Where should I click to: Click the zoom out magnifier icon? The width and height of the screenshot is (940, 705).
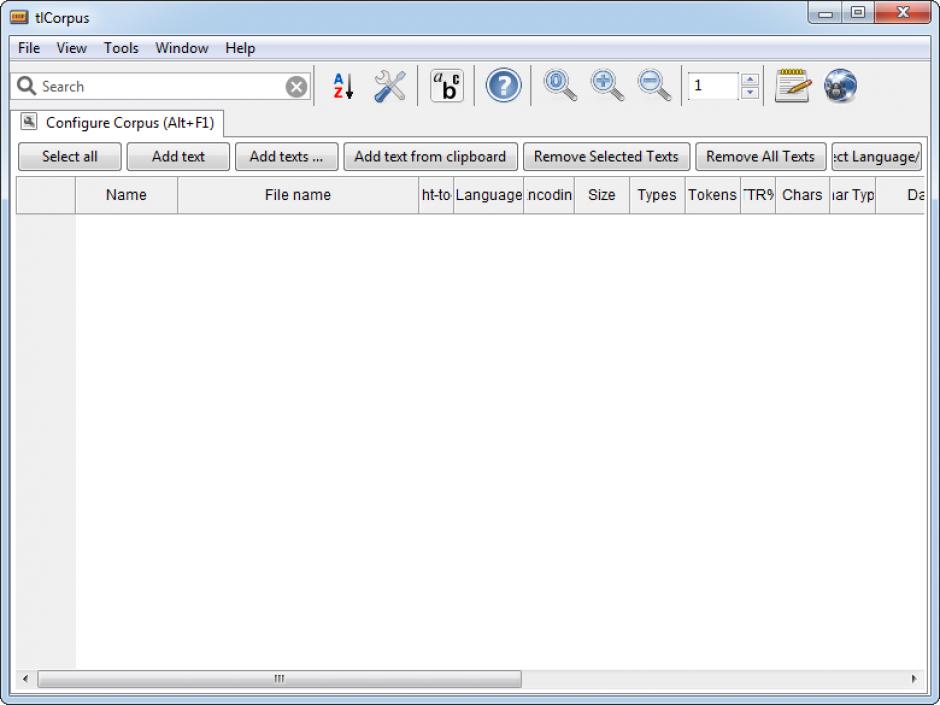point(655,86)
